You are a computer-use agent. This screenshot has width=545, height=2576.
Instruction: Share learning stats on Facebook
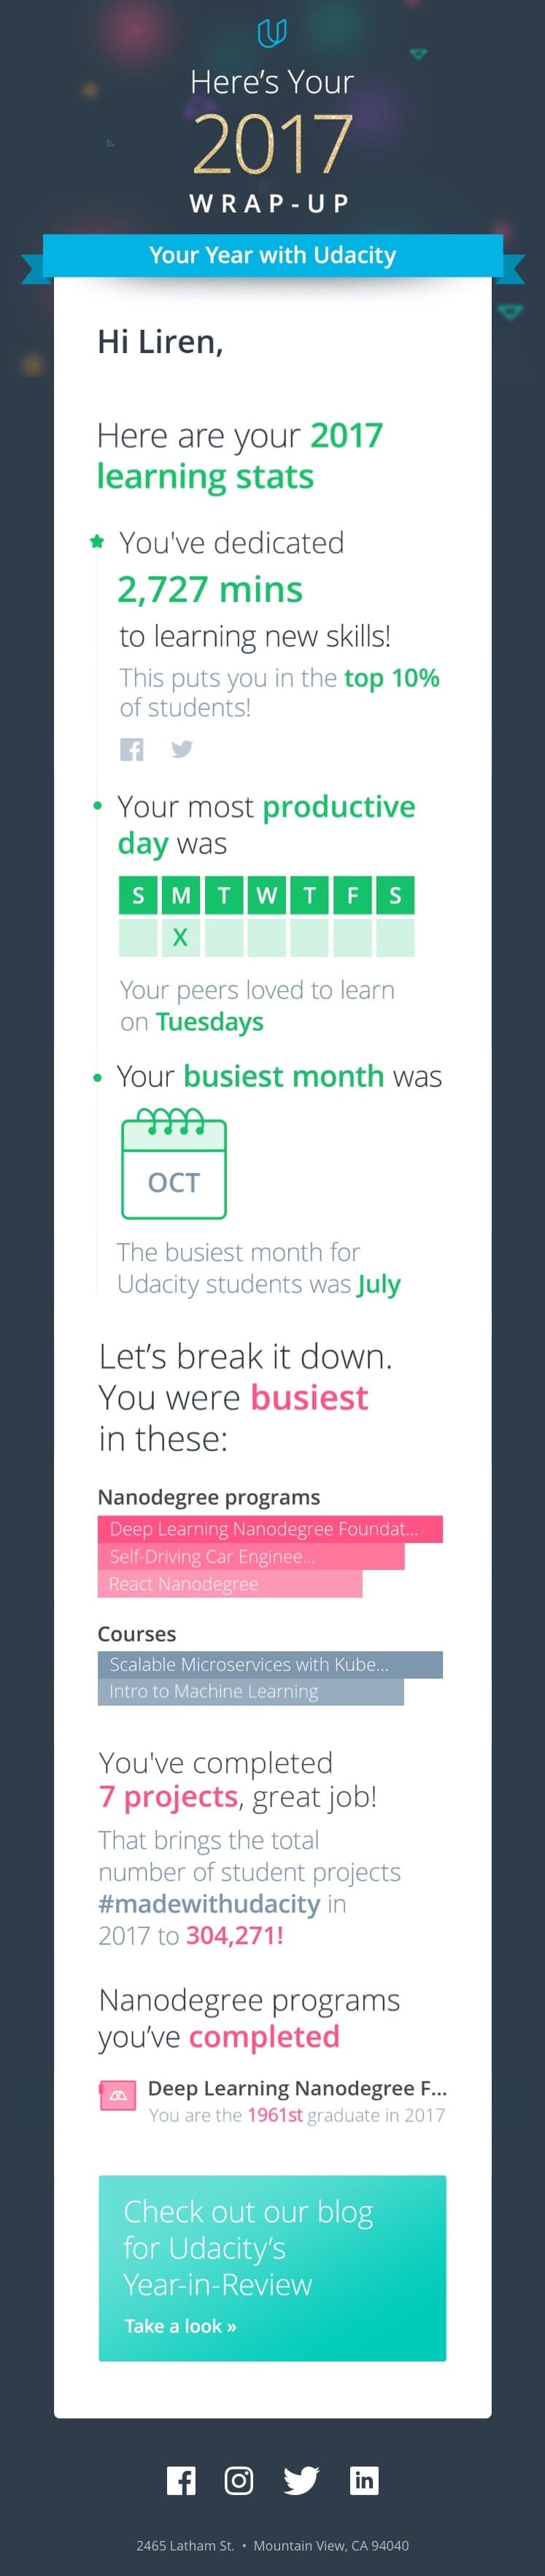[132, 749]
